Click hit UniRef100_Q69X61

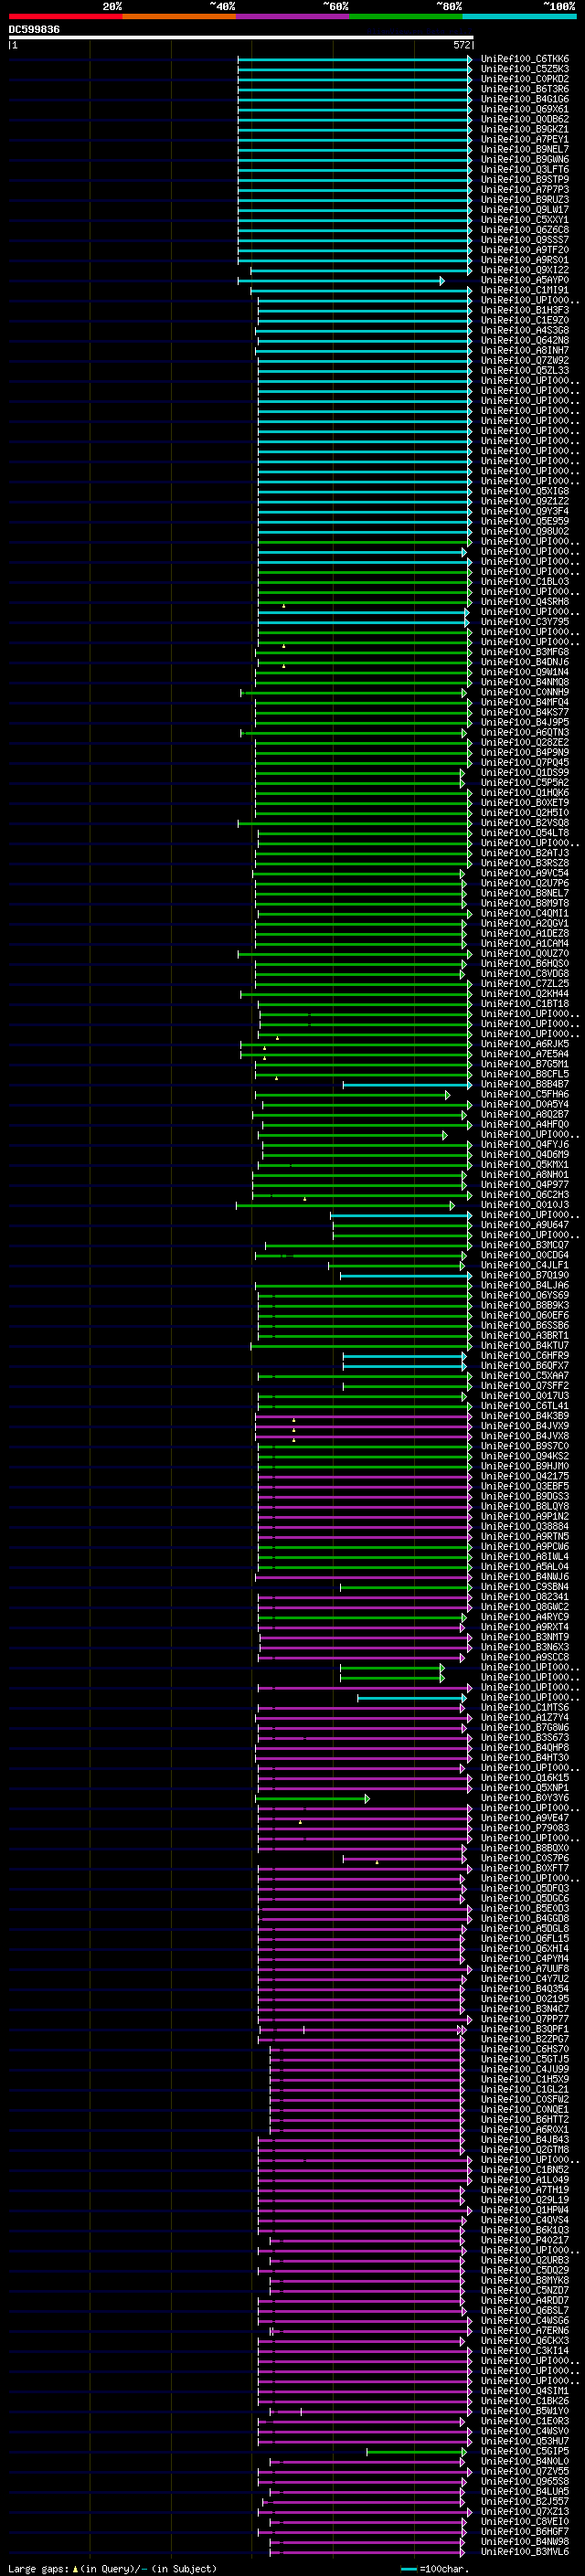tap(525, 109)
